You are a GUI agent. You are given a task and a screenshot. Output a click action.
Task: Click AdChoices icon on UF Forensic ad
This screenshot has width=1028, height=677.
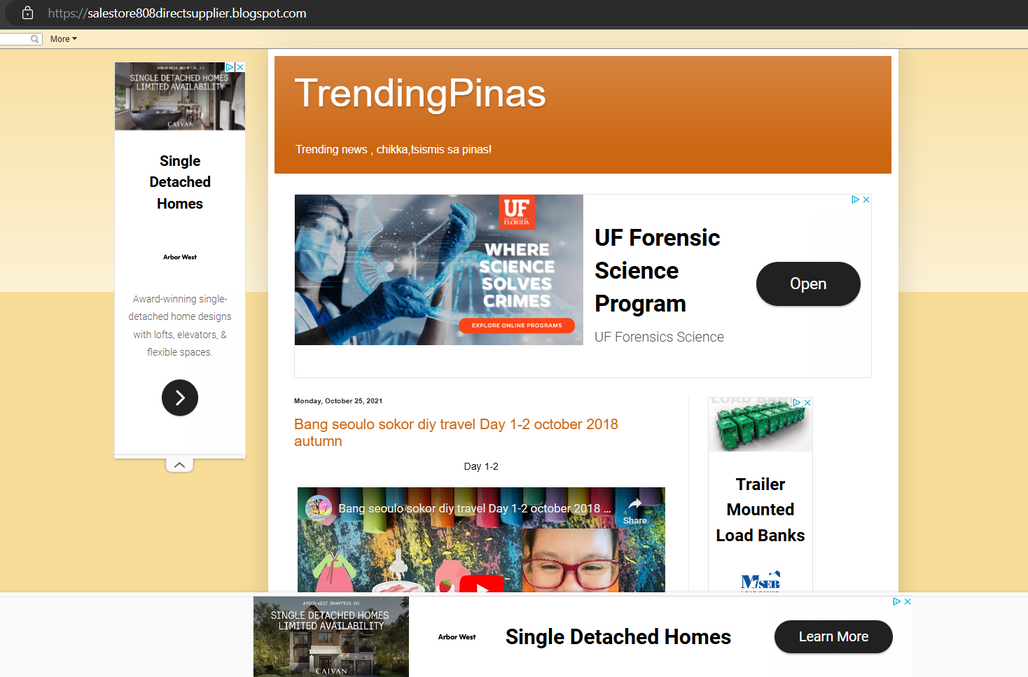pos(855,200)
